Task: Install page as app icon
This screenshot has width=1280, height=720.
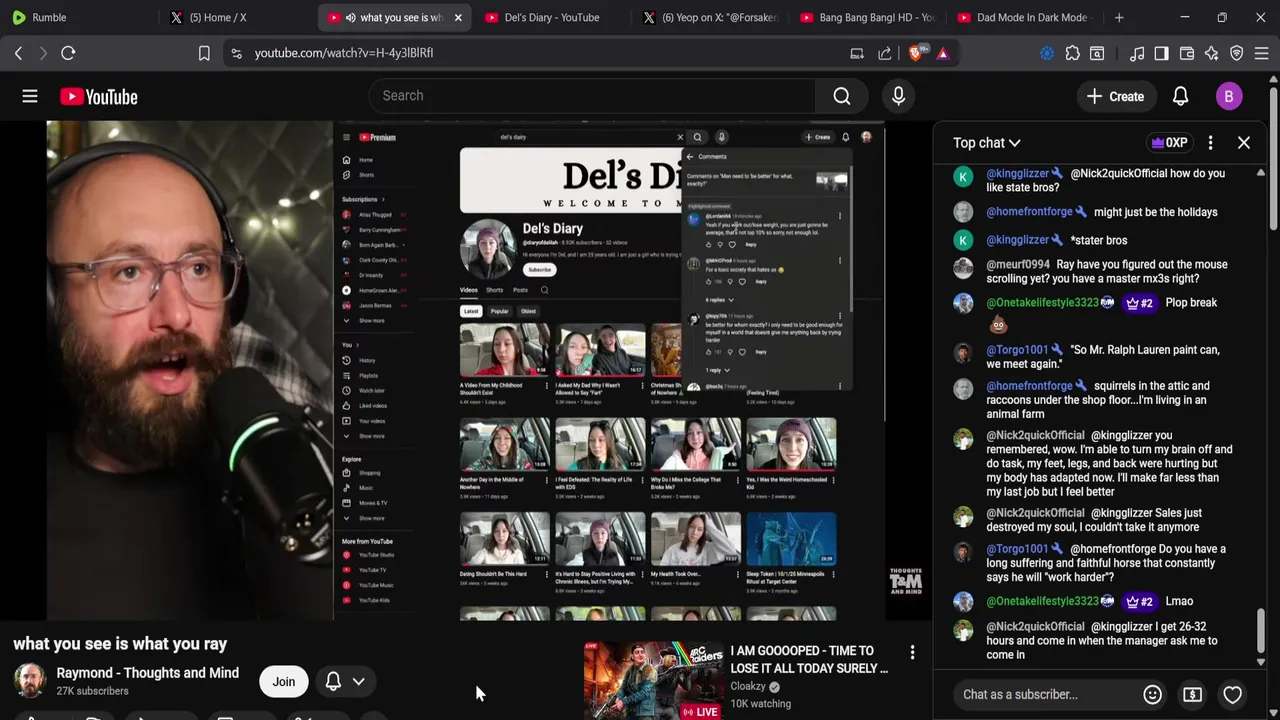Action: [857, 53]
